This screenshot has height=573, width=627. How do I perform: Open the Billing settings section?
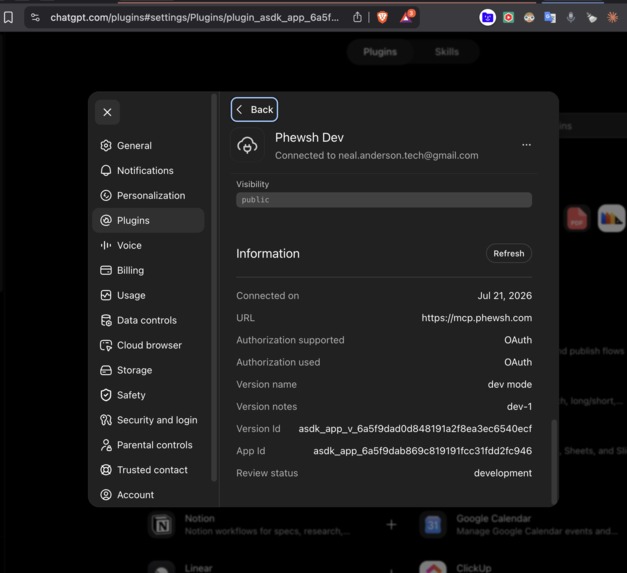coord(148,270)
